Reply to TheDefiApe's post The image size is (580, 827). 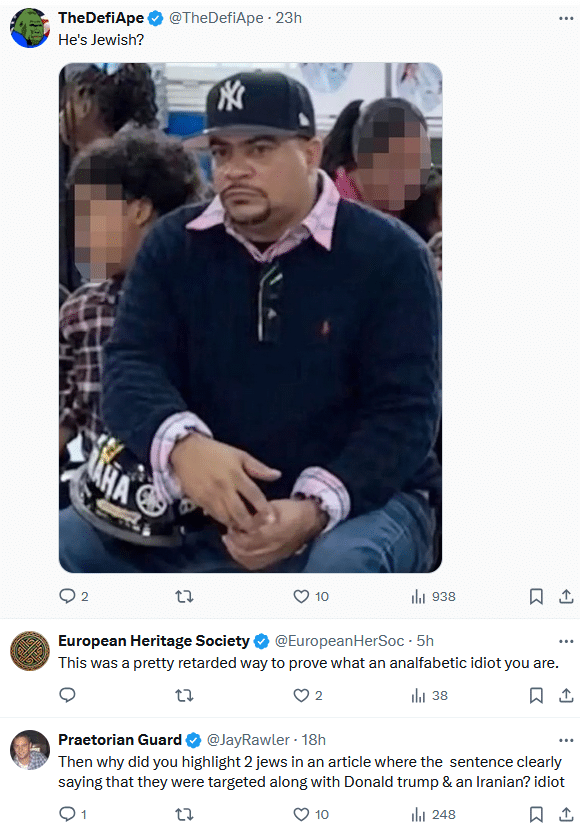coord(73,597)
